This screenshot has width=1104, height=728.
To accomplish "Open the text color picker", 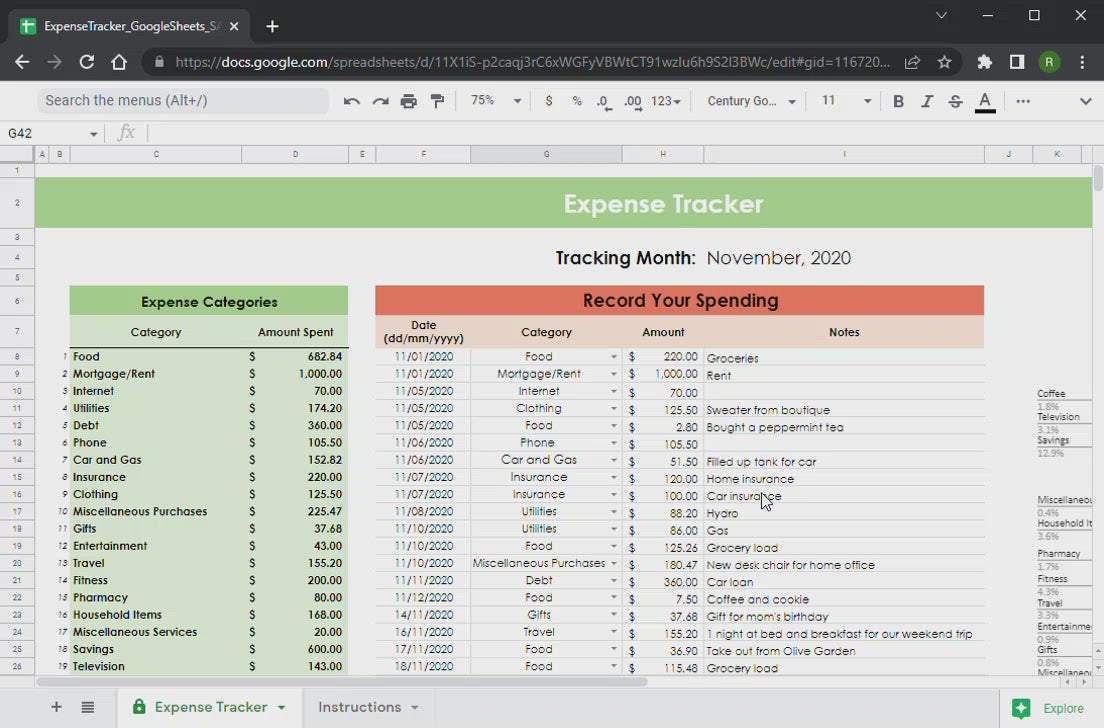I will point(985,101).
